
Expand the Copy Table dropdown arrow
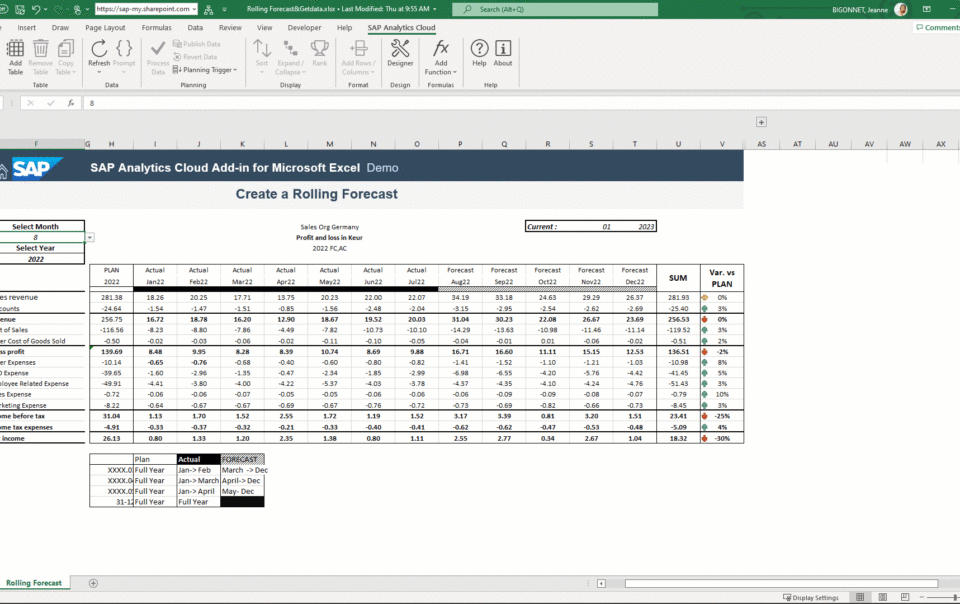pyautogui.click(x=74, y=72)
